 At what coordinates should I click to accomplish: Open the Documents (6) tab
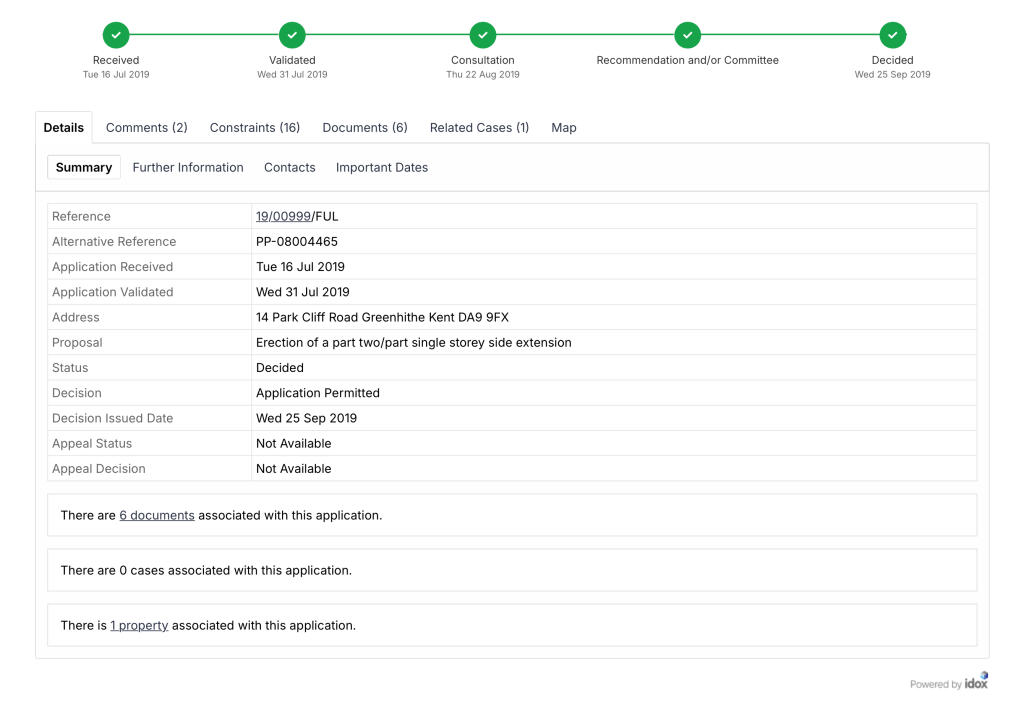coord(364,128)
